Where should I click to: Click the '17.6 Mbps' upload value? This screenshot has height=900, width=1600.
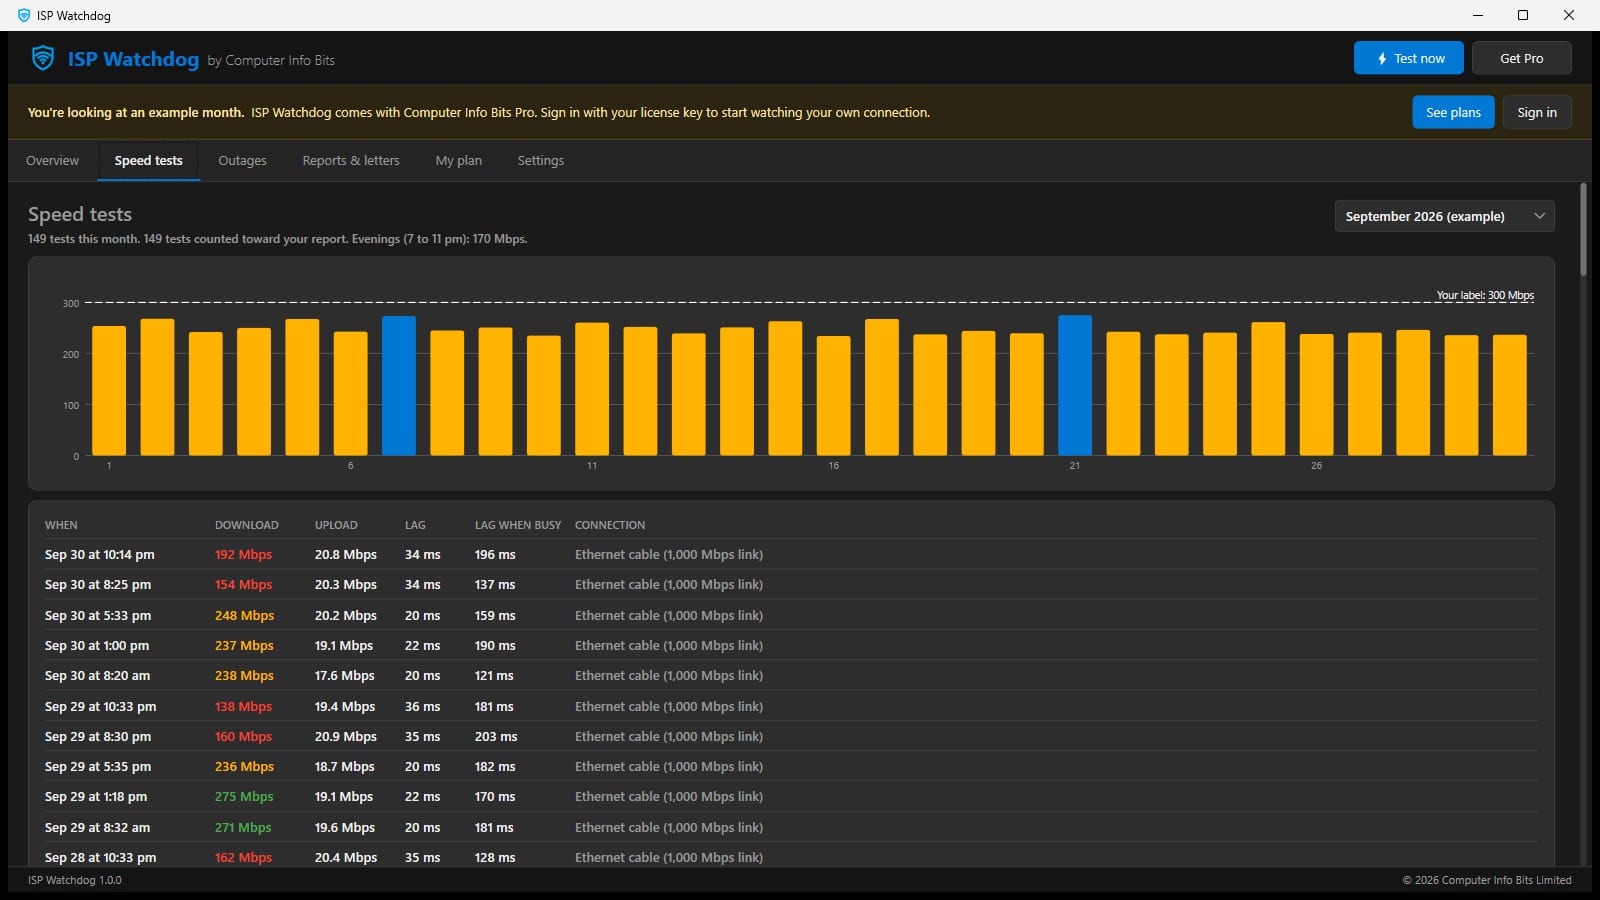click(x=345, y=675)
